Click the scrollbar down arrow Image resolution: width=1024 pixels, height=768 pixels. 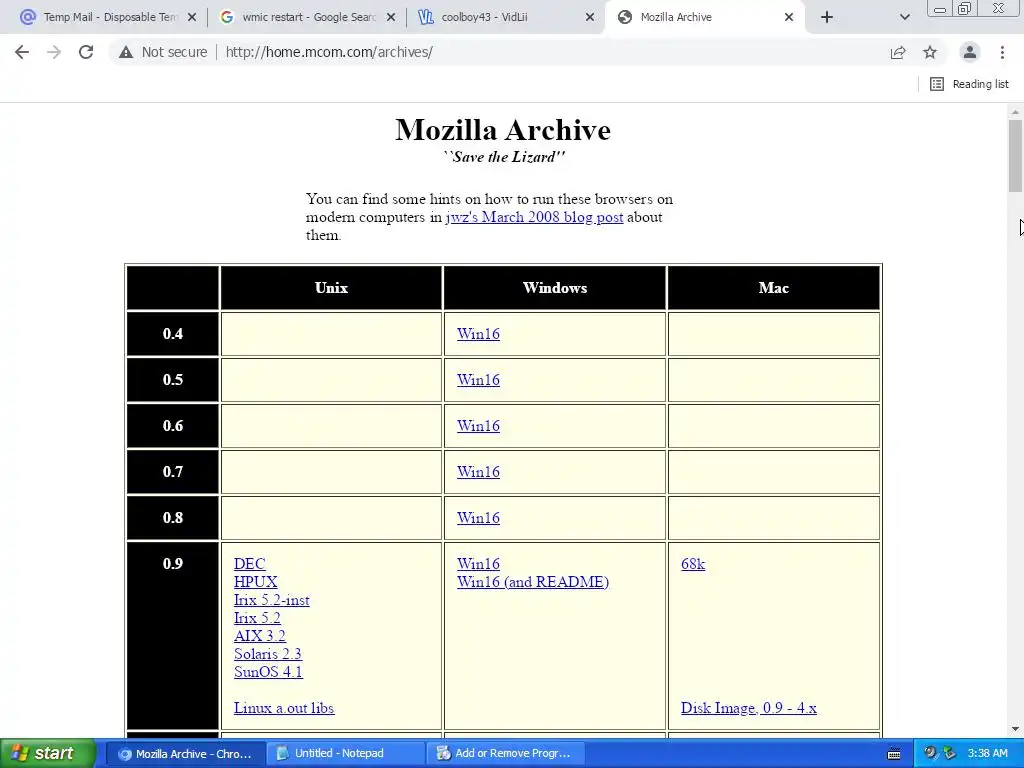coord(1014,728)
